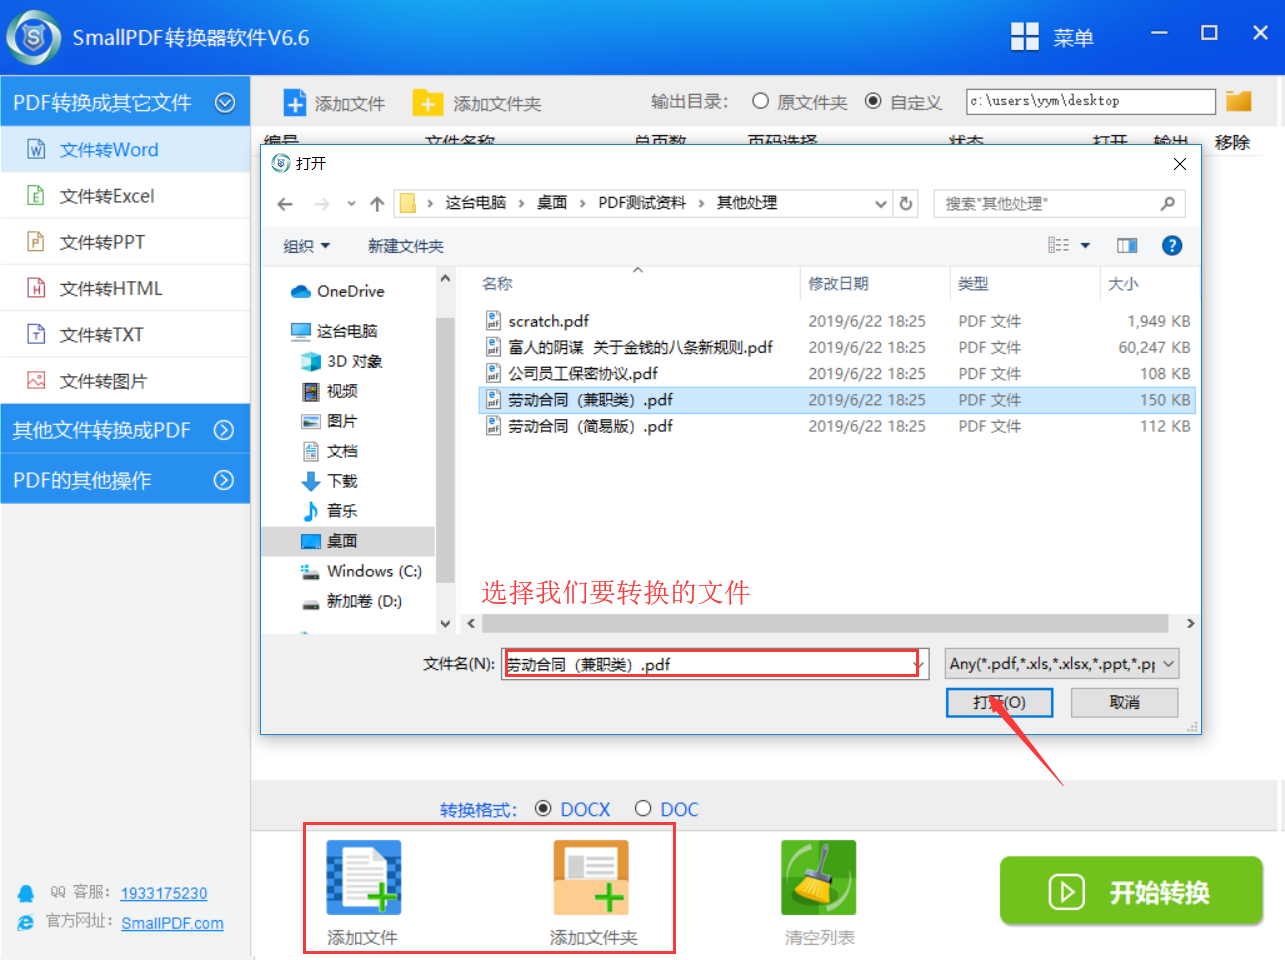The width and height of the screenshot is (1285, 960).
Task: Click the view layout icon in dialog
Action: click(1058, 246)
